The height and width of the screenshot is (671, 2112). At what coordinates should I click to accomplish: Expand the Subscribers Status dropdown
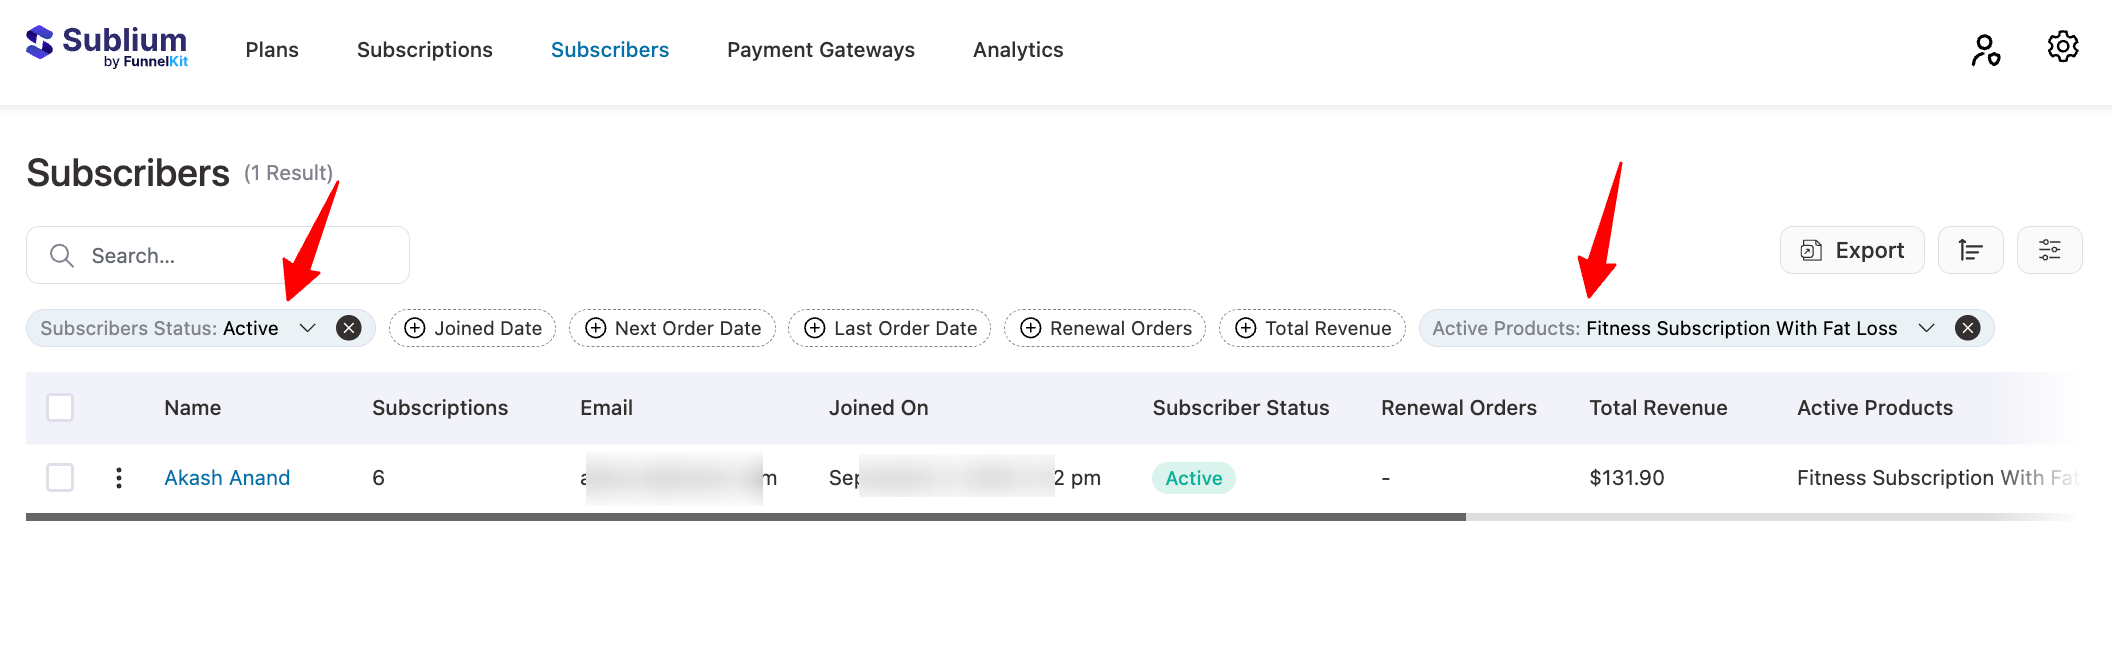tap(307, 328)
